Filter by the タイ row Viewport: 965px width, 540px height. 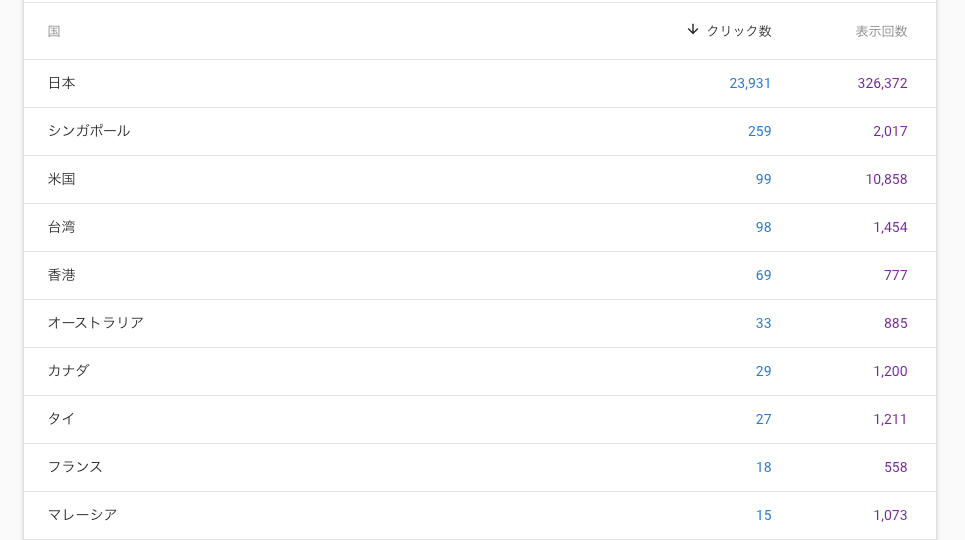click(x=62, y=419)
